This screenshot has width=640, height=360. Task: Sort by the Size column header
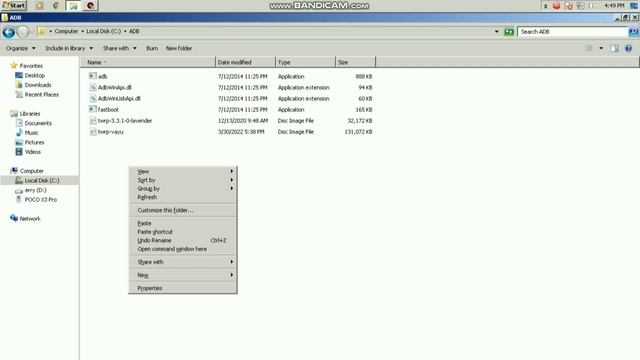pos(355,62)
